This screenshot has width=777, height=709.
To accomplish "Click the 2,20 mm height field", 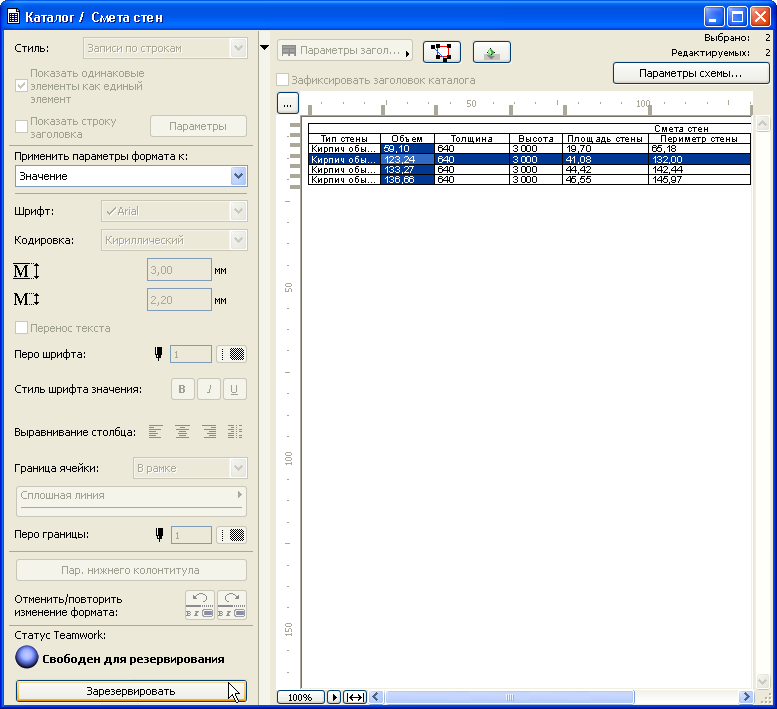I will [x=179, y=300].
